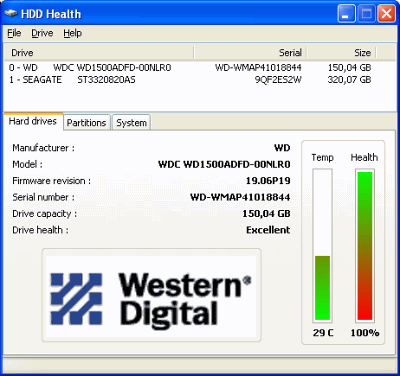Image resolution: width=400 pixels, height=376 pixels.
Task: Click the Health label above the bar
Action: coord(364,157)
